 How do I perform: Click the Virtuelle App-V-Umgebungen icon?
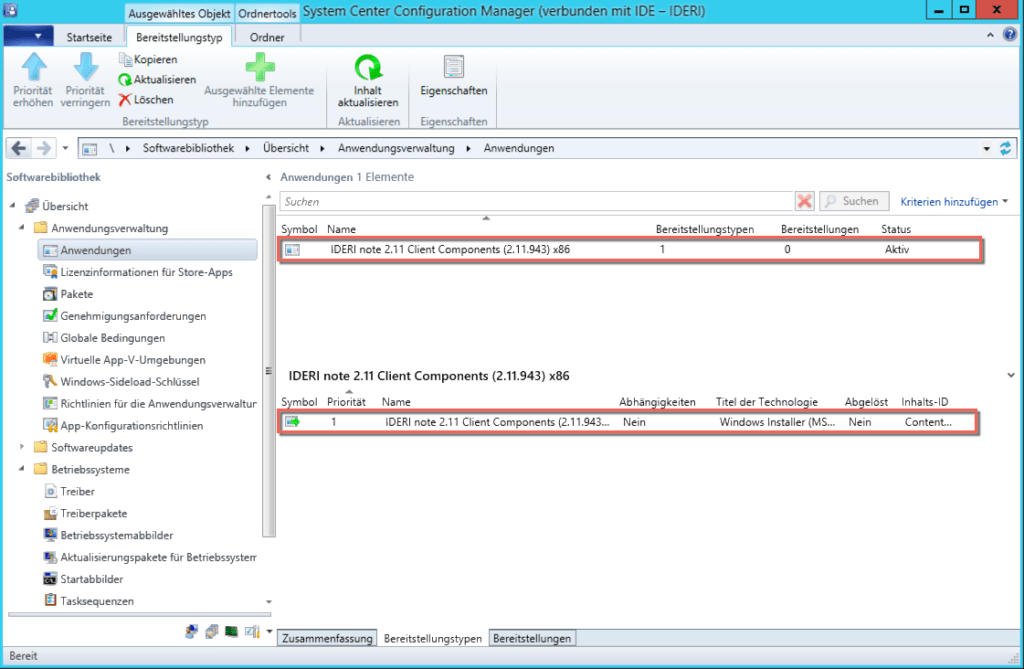pyautogui.click(x=50, y=359)
